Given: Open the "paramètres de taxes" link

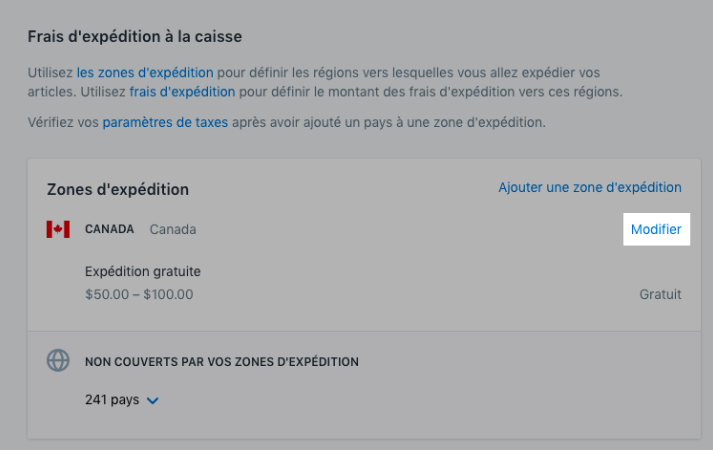Looking at the screenshot, I should click(x=165, y=122).
